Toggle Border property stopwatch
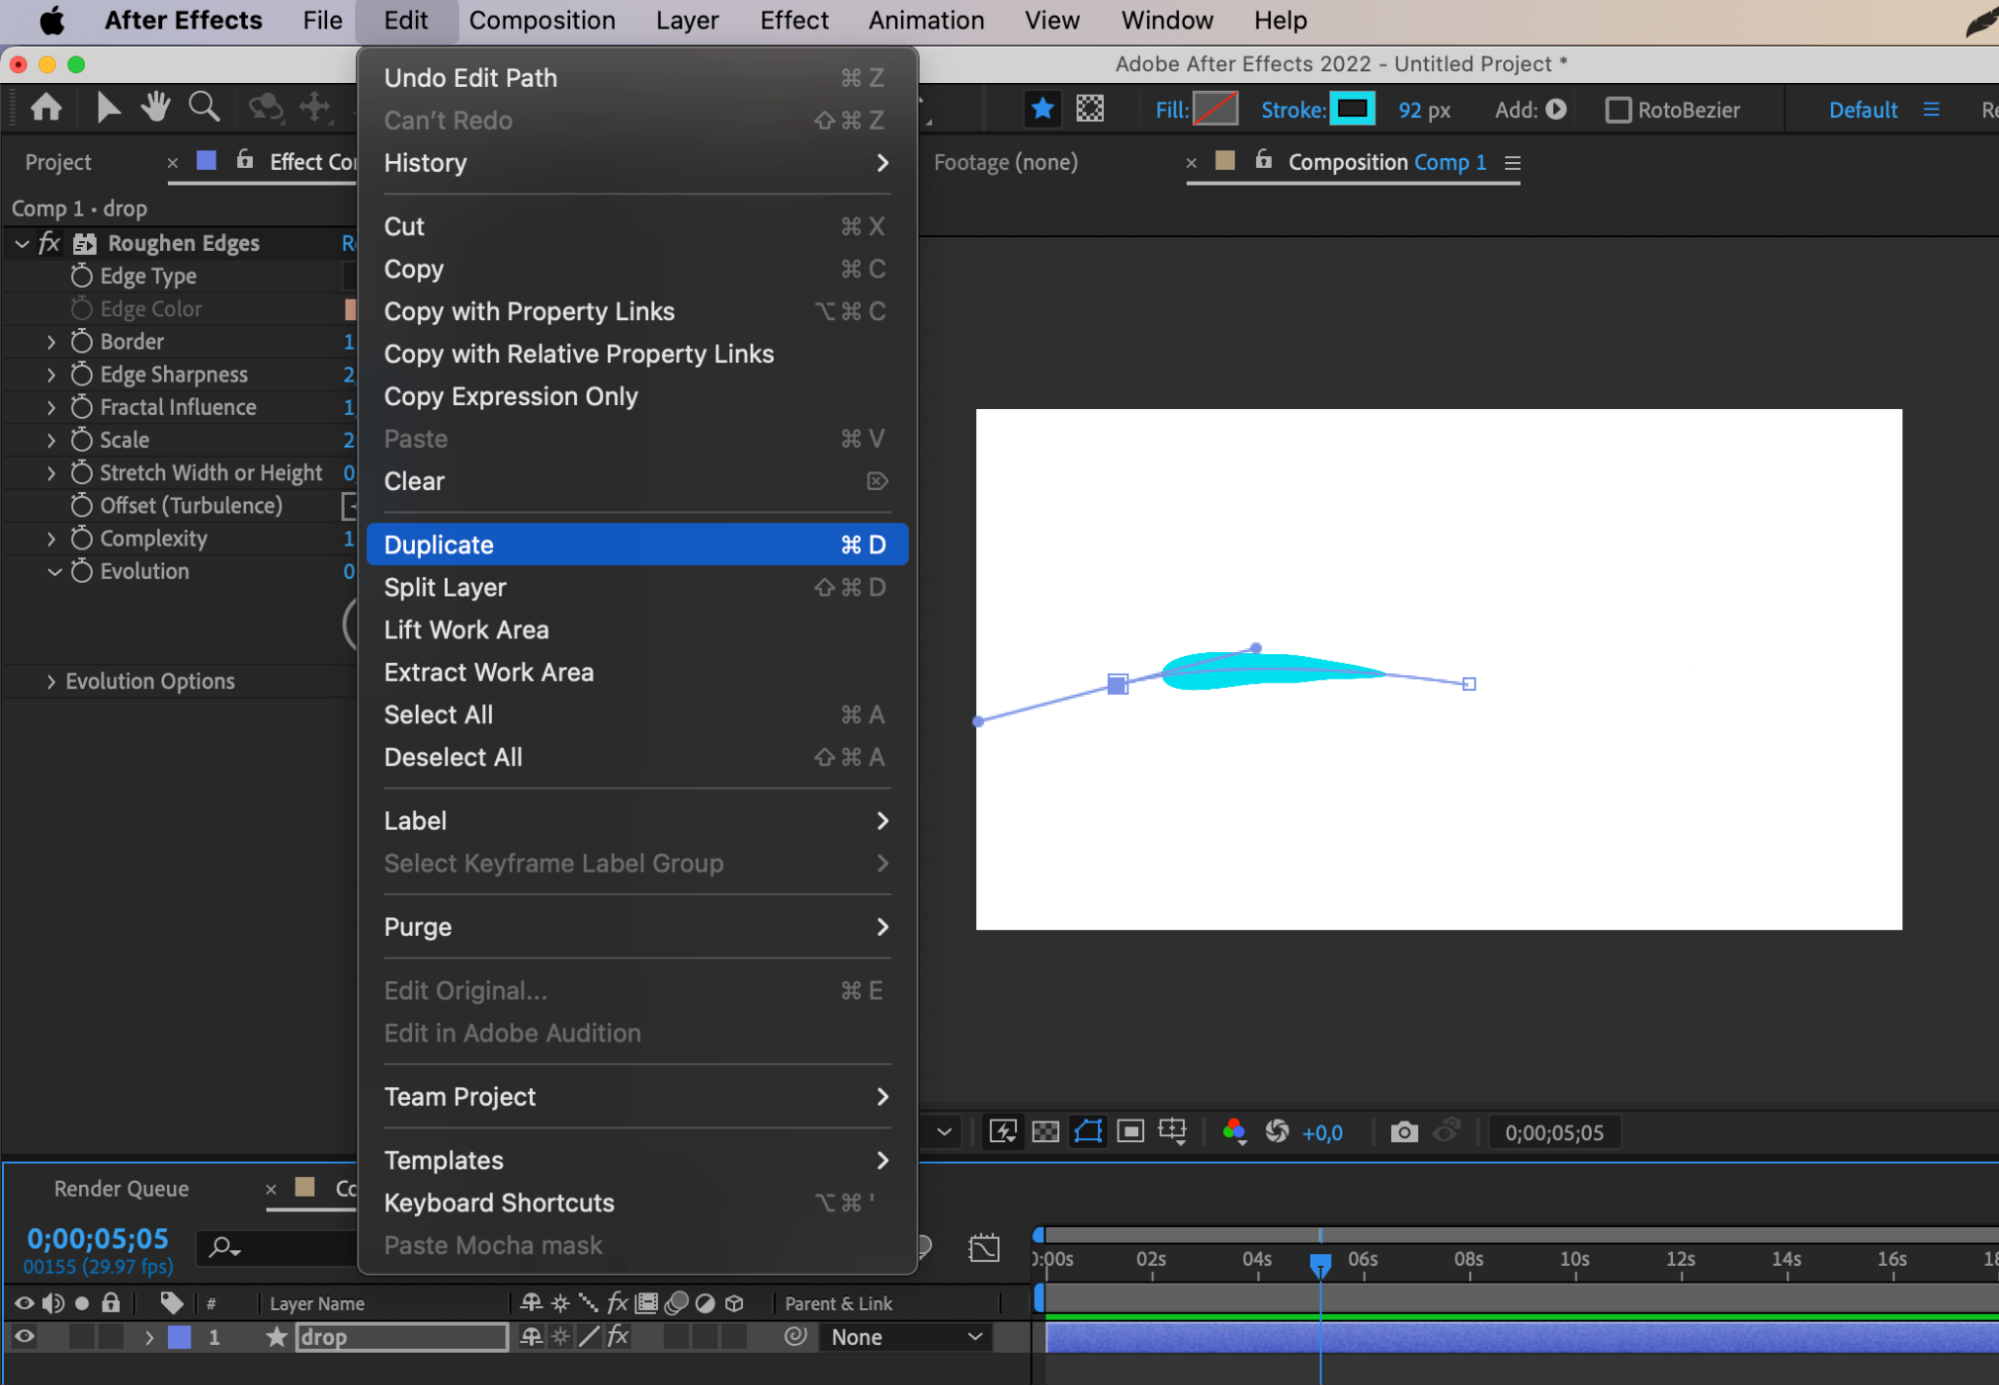 coord(82,342)
